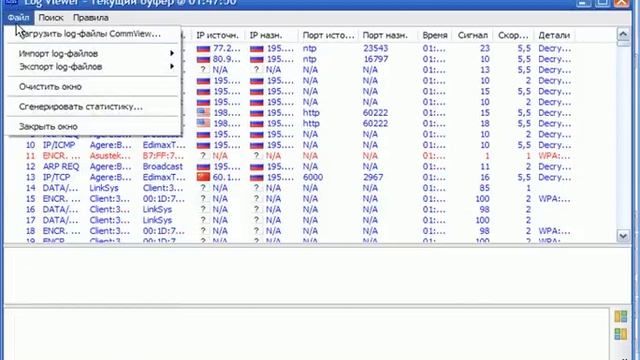This screenshot has height=360, width=640.
Task: Sort by Порт исто... column header
Action: click(328, 36)
